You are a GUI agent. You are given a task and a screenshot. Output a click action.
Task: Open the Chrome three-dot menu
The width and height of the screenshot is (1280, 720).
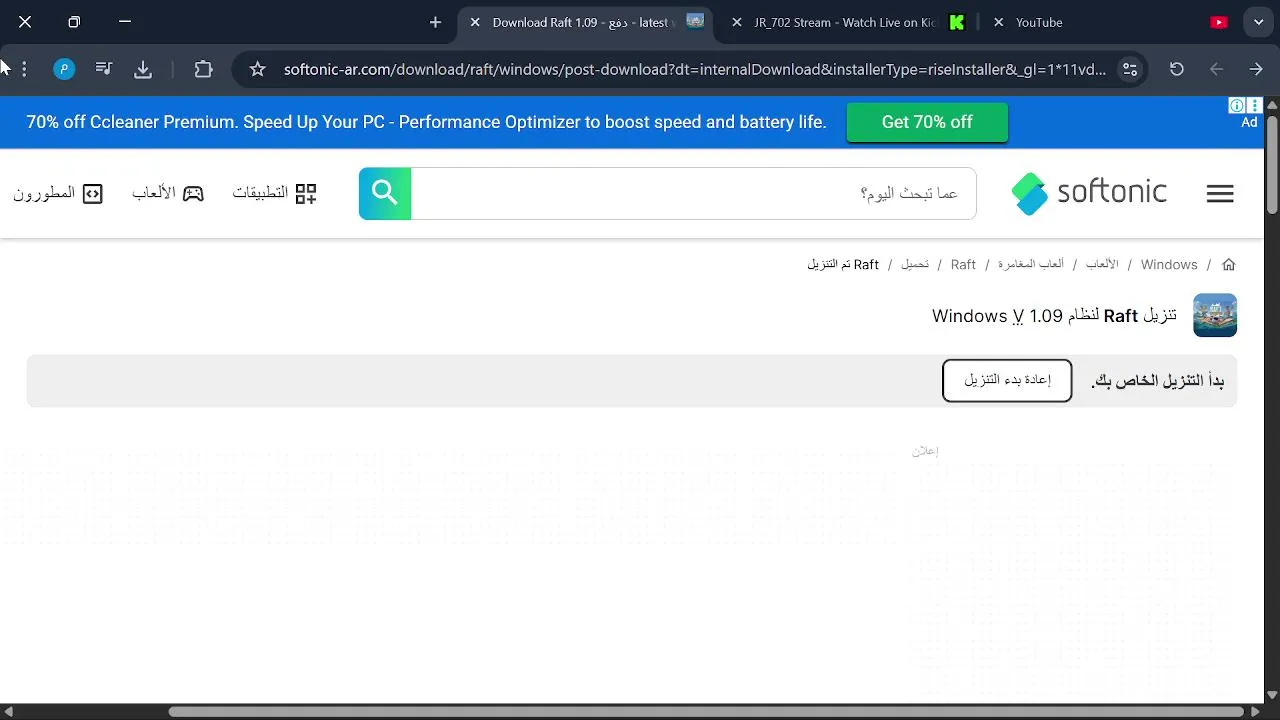pyautogui.click(x=24, y=69)
